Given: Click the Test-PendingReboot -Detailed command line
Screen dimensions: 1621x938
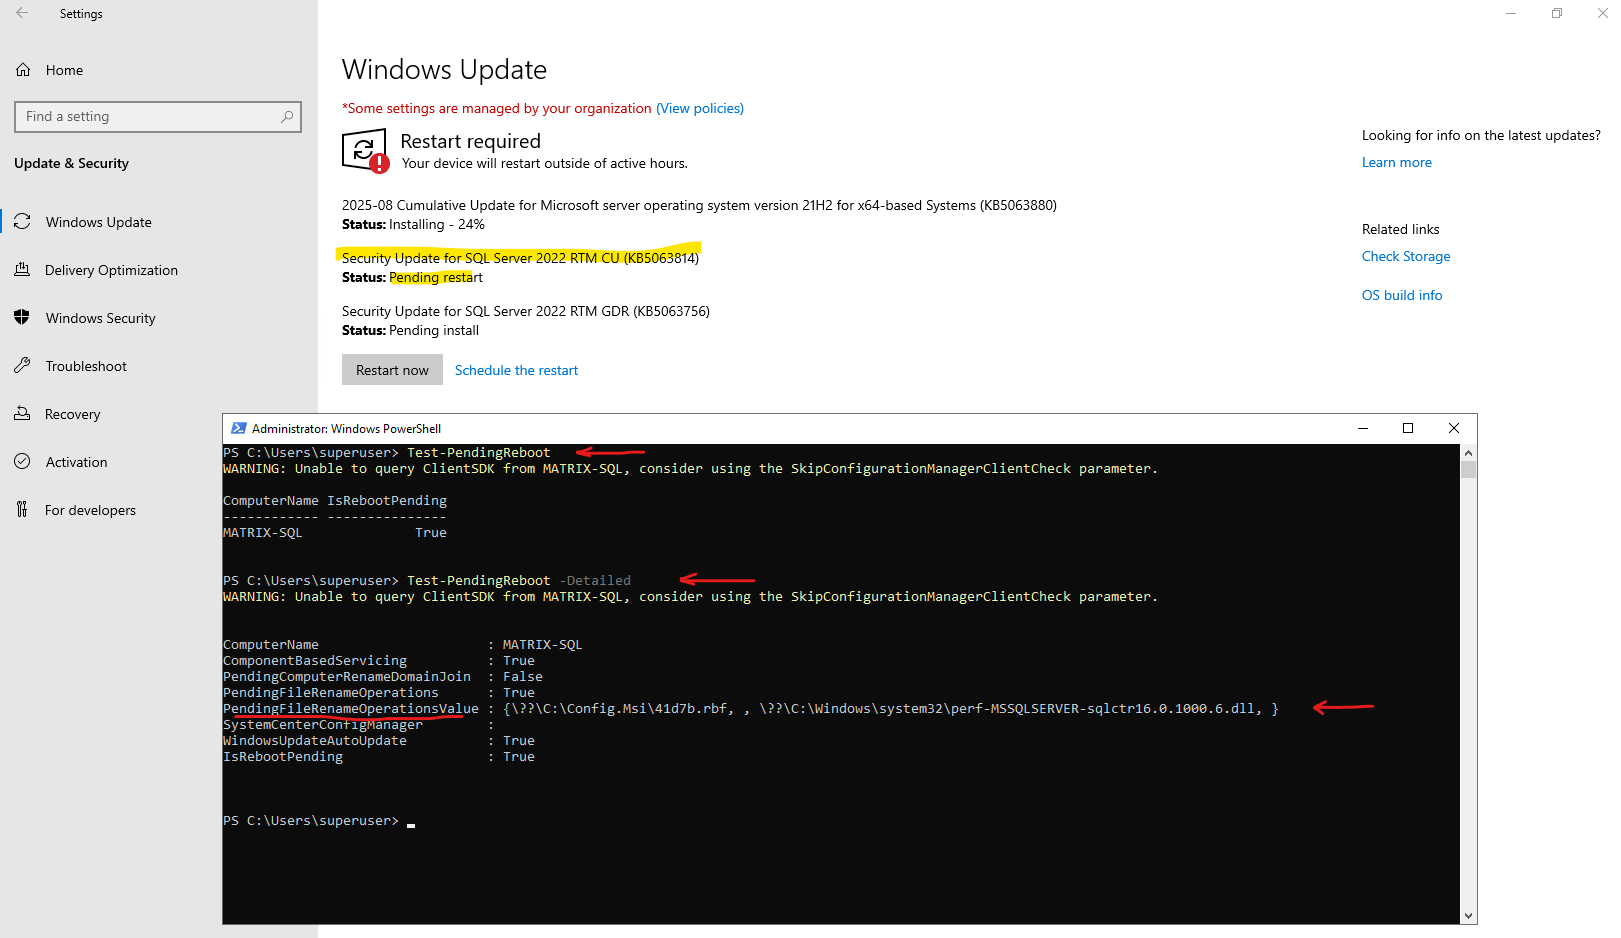Looking at the screenshot, I should 427,581.
